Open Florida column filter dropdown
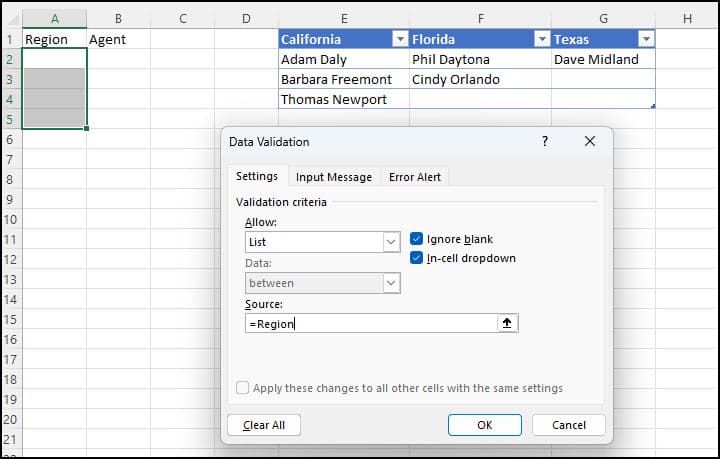This screenshot has height=459, width=720. point(542,39)
